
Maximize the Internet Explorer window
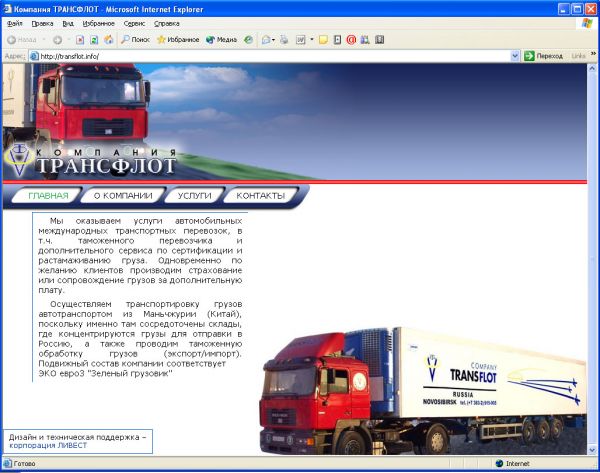coord(577,9)
